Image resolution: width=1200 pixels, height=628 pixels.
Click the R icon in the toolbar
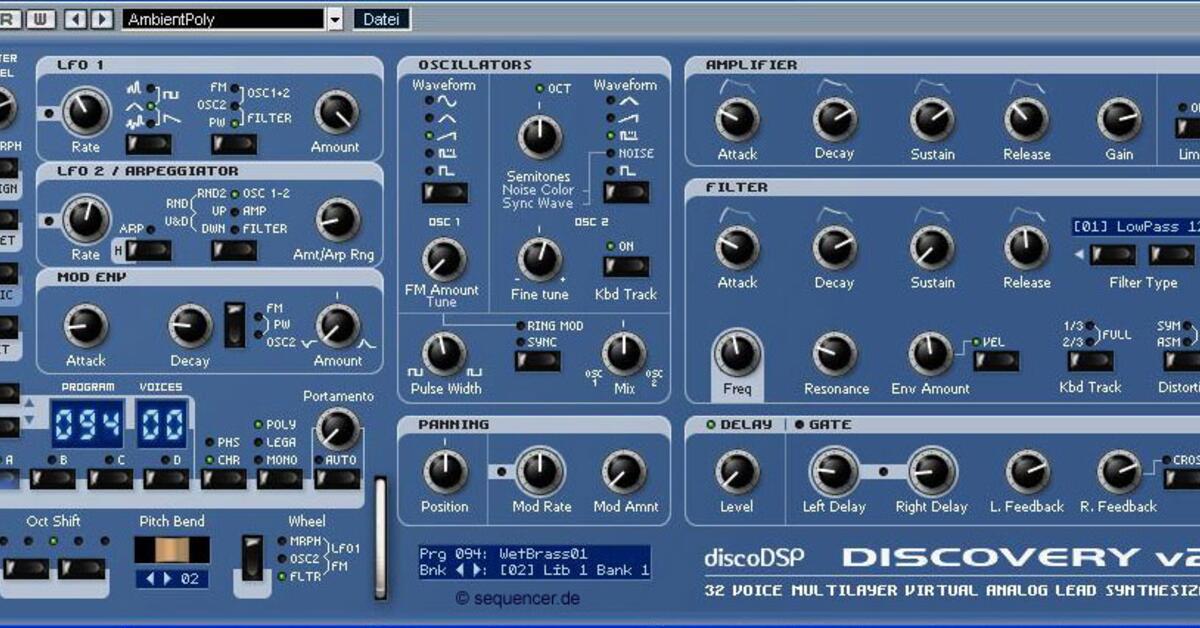[8, 19]
